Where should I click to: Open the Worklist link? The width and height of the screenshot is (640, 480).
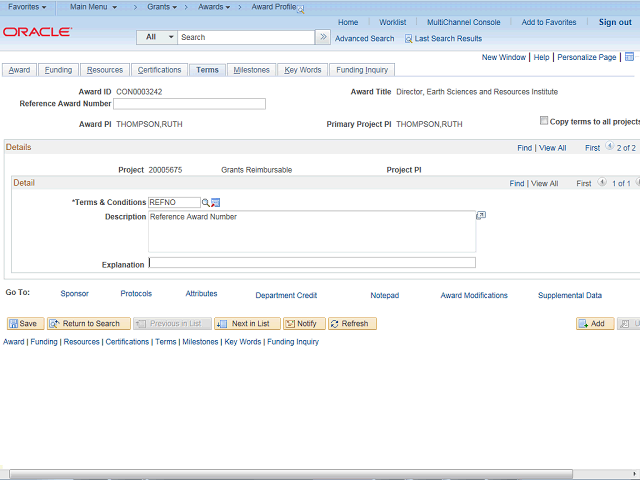pos(392,22)
